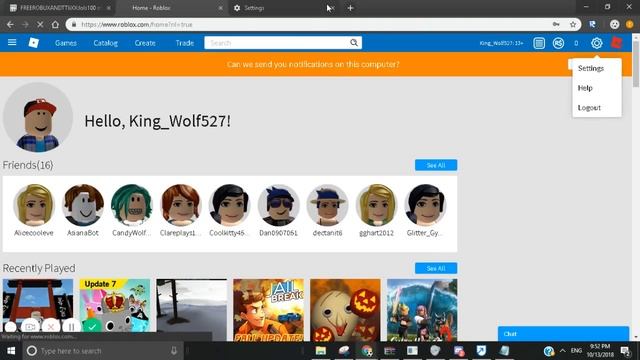
Task: Show hidden system tray icons
Action: click(563, 351)
